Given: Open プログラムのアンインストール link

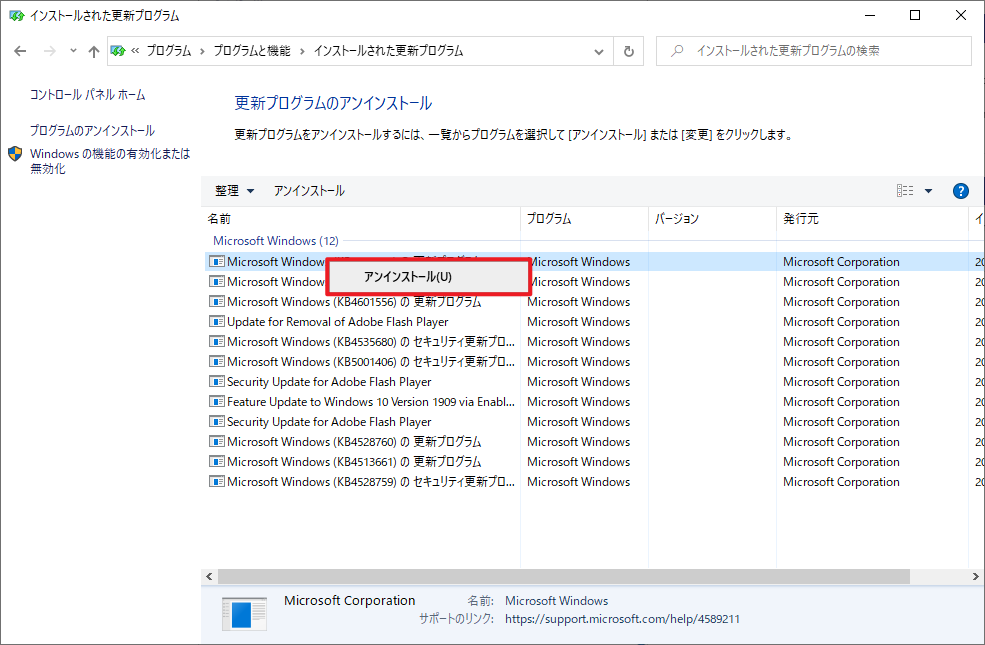Looking at the screenshot, I should pyautogui.click(x=92, y=131).
